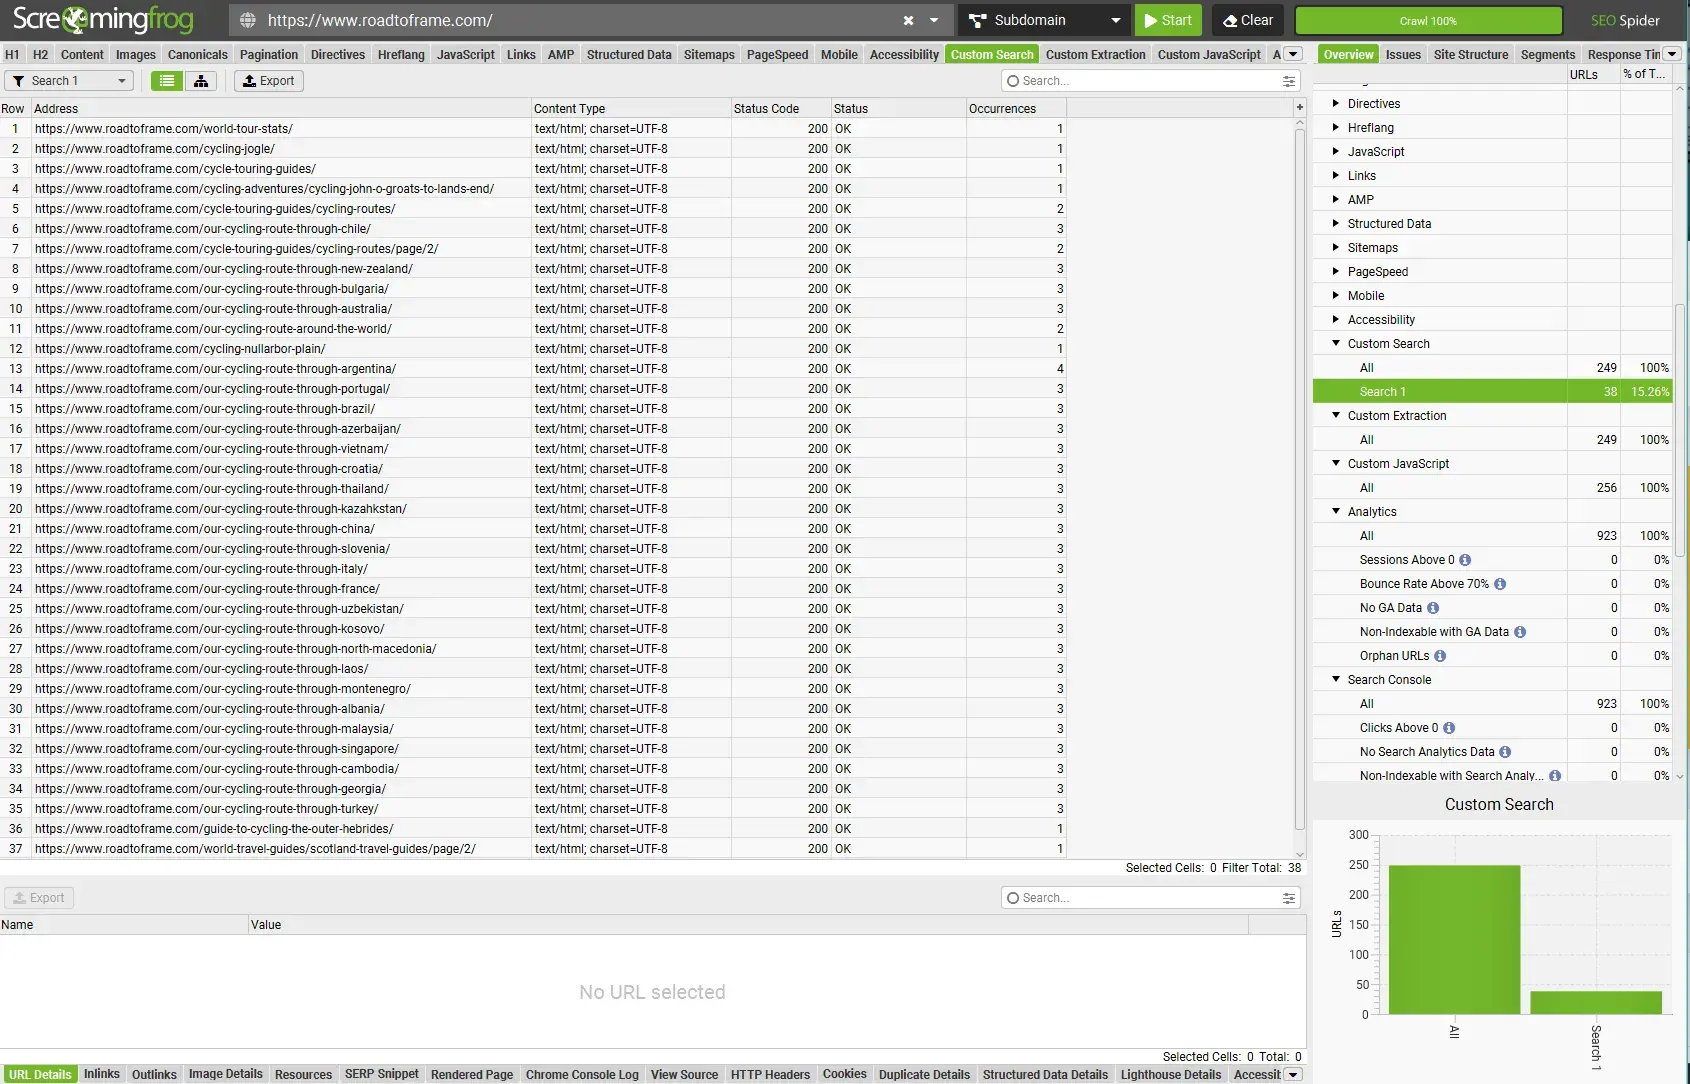
Task: Click the info icon next to No GA Data
Action: point(1432,608)
